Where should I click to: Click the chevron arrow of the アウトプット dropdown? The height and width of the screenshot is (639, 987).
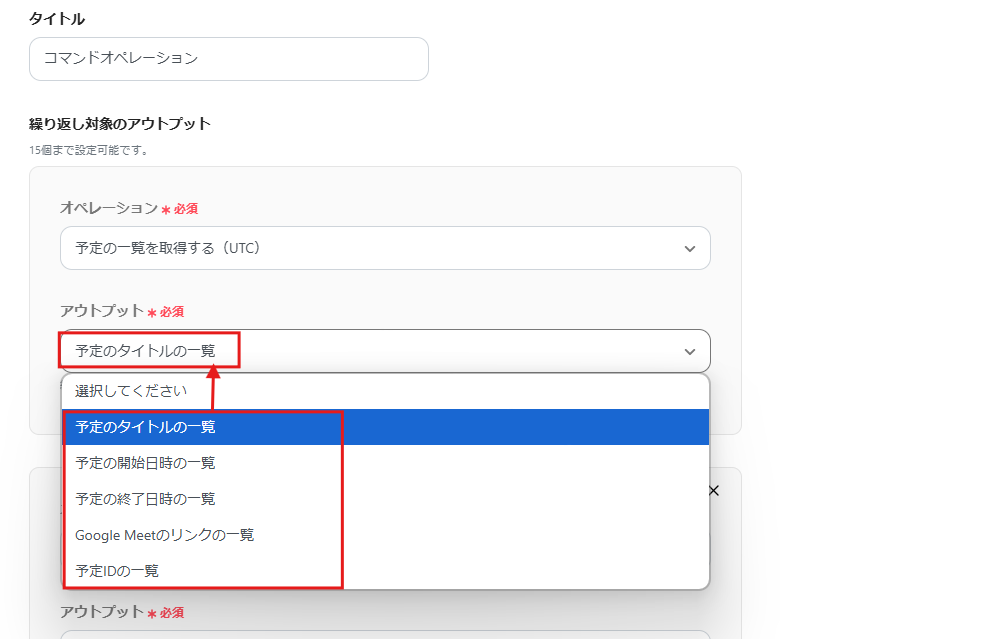tap(689, 351)
